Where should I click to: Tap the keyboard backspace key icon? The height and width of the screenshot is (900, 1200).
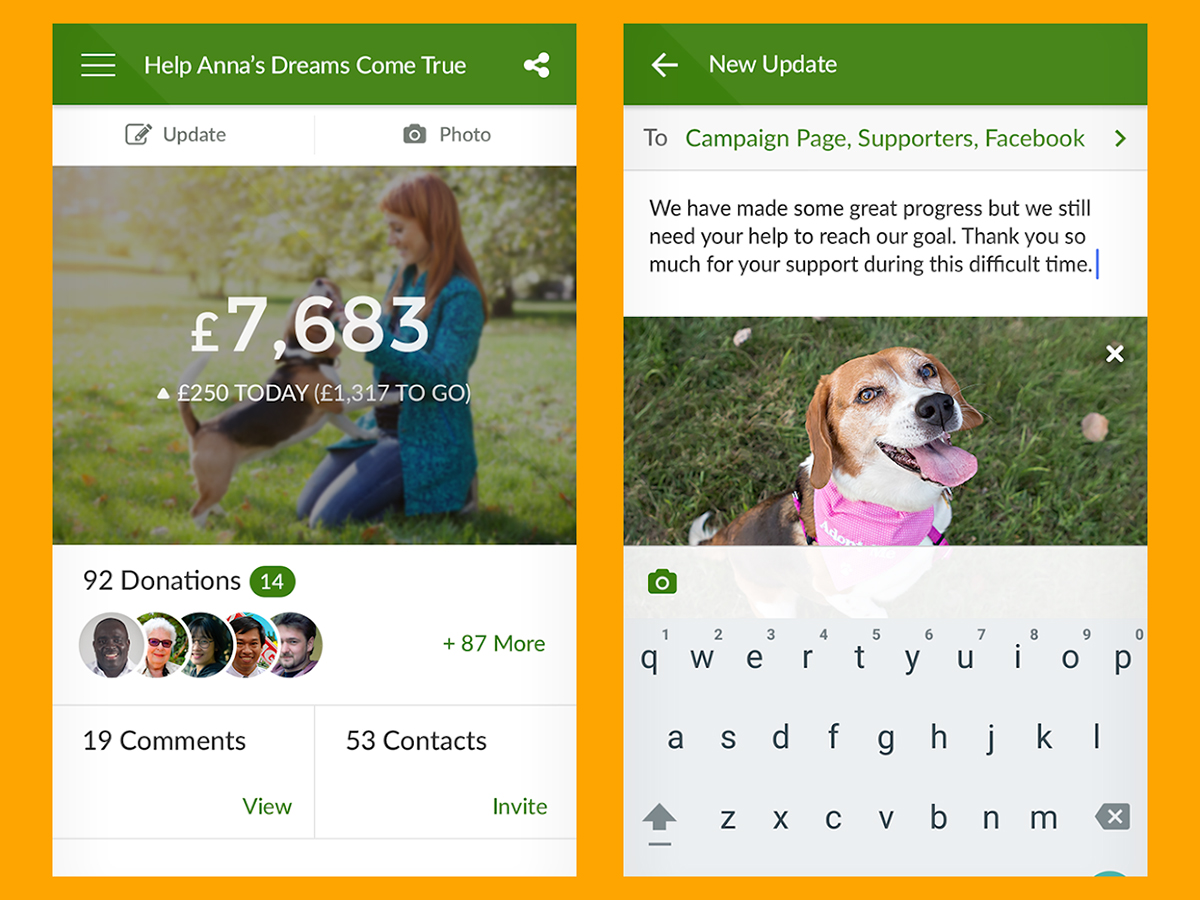(1112, 816)
